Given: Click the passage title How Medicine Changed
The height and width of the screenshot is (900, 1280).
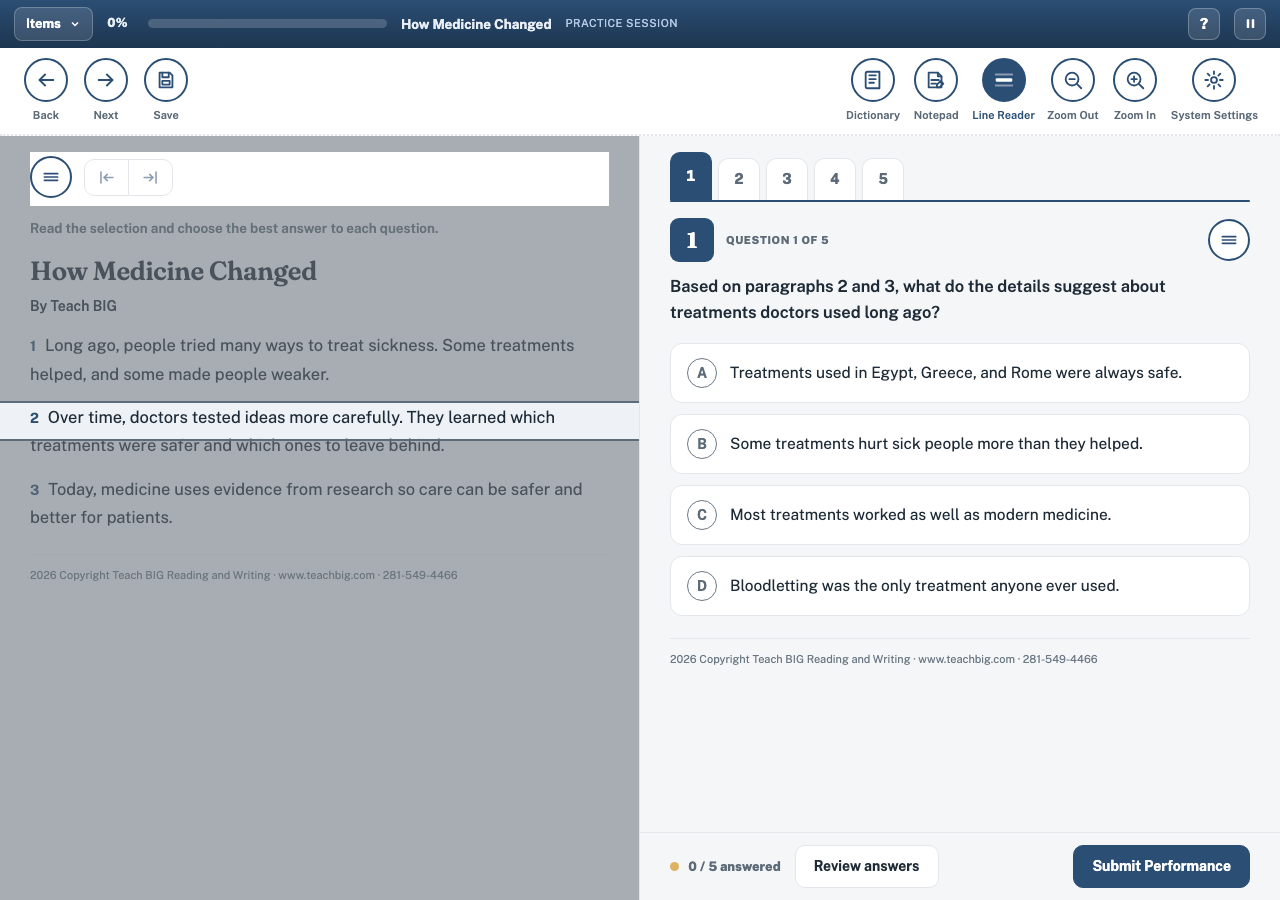Looking at the screenshot, I should 173,271.
